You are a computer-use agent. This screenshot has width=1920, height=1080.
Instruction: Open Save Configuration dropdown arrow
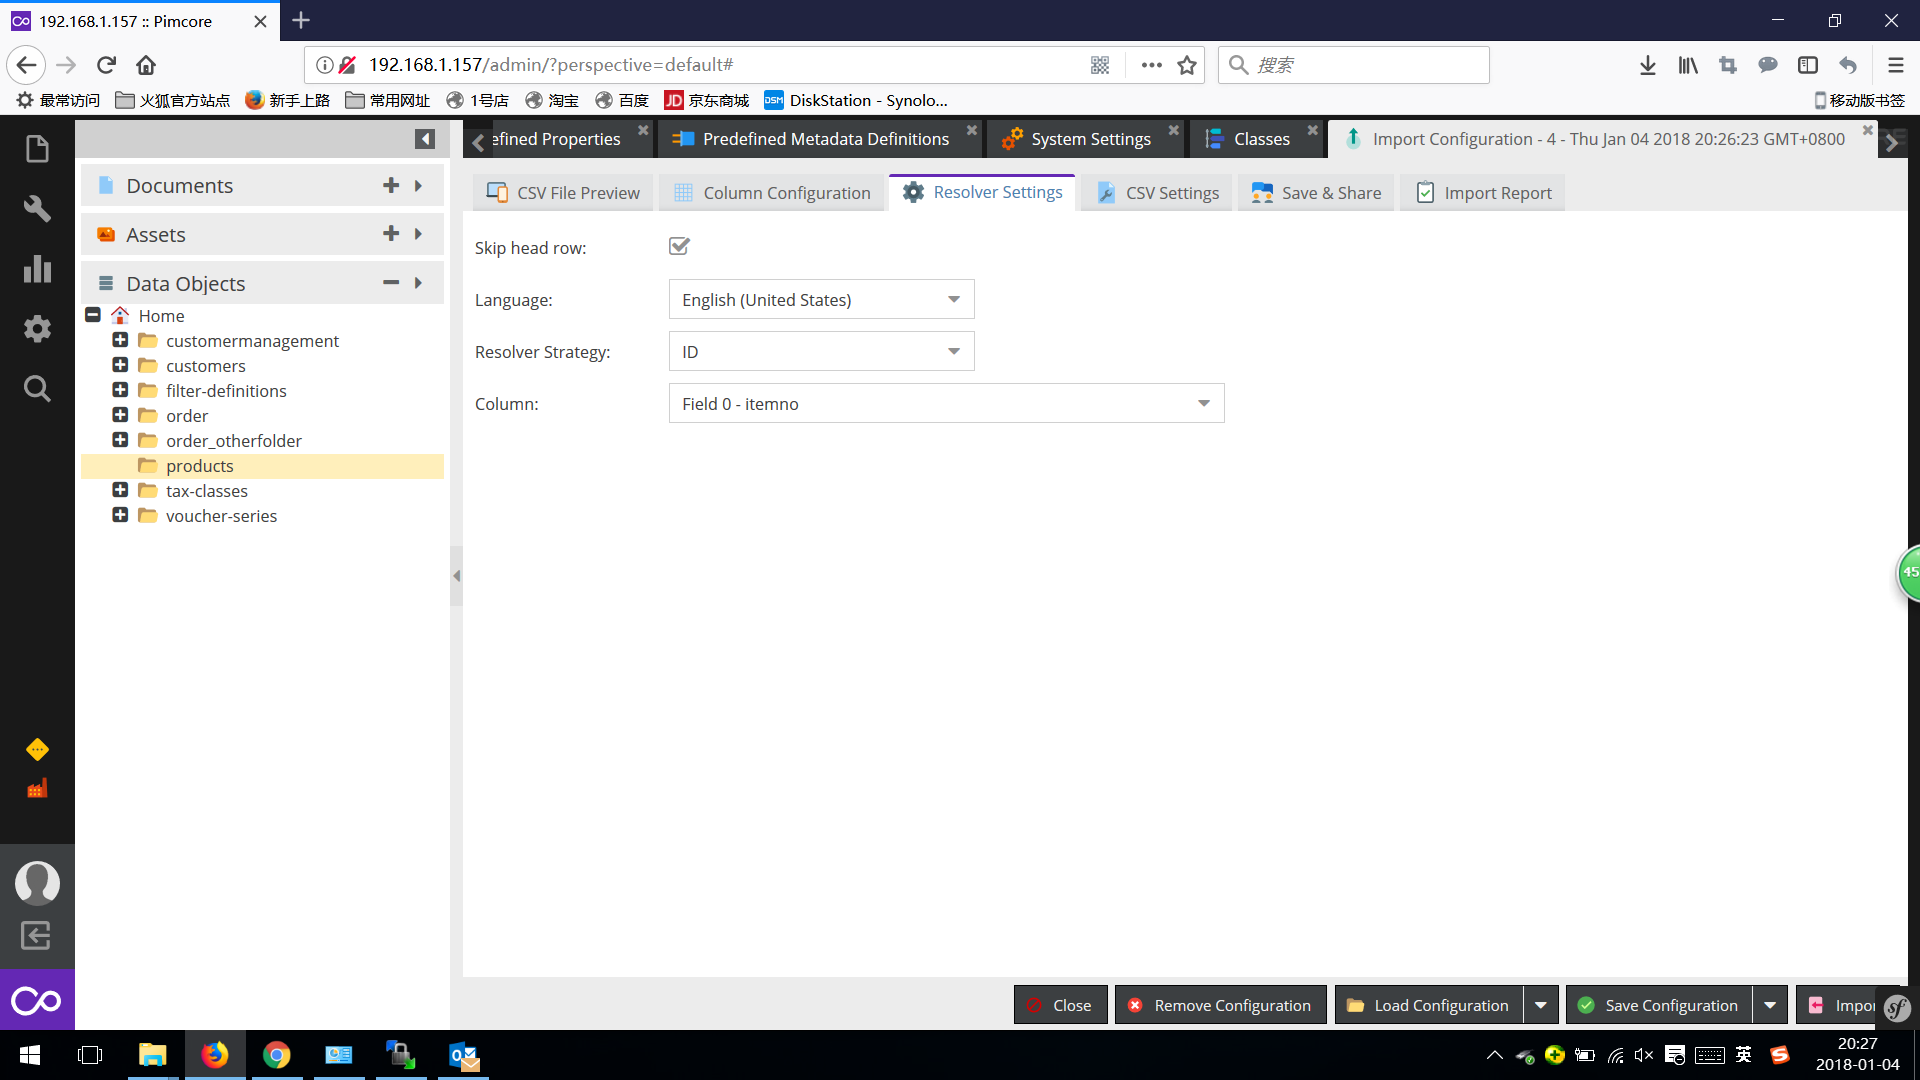[x=1770, y=1004]
